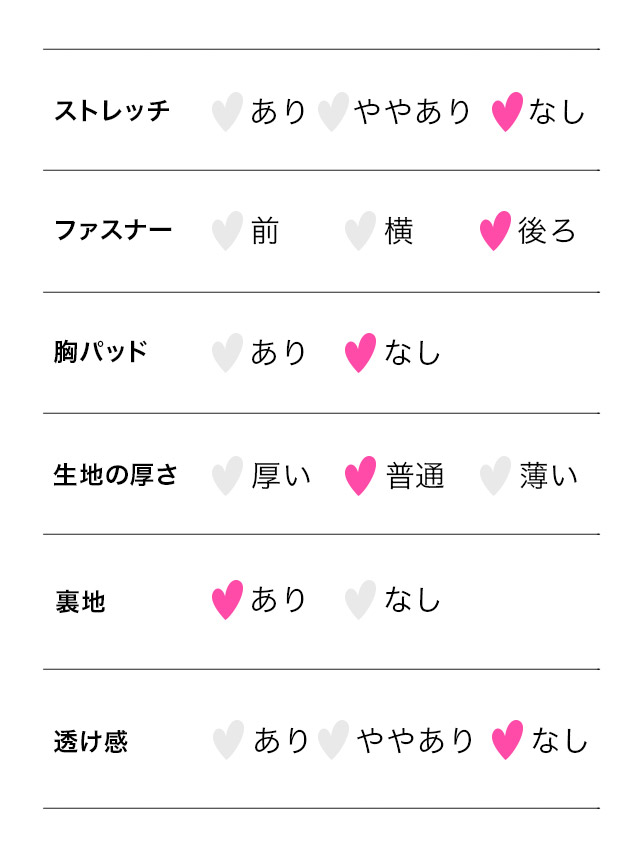Screen dimensions: 640x854
Task: Select the pink heart for 胸パッド なし
Action: click(x=360, y=352)
